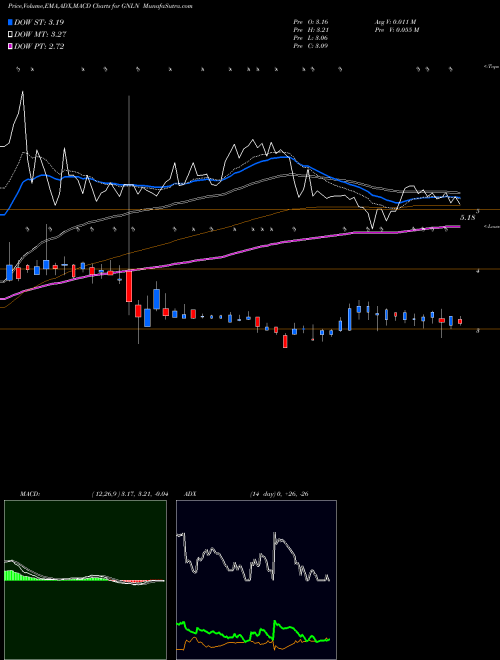The width and height of the screenshot is (500, 660).
Task: Open the green MACD indicator chart panel
Action: 85,580
